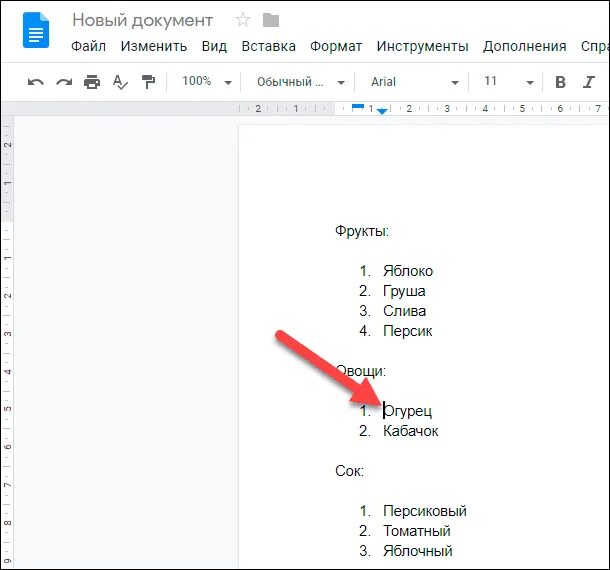Click the Фрукты: heading text
Viewport: 610px width, 570px height.
(362, 231)
